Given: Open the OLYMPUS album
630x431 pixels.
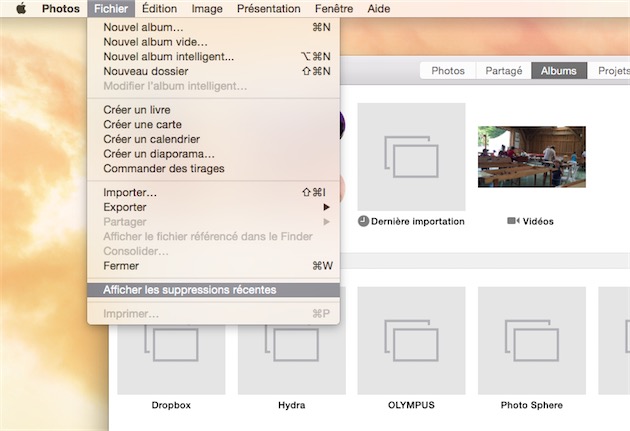Looking at the screenshot, I should [411, 341].
